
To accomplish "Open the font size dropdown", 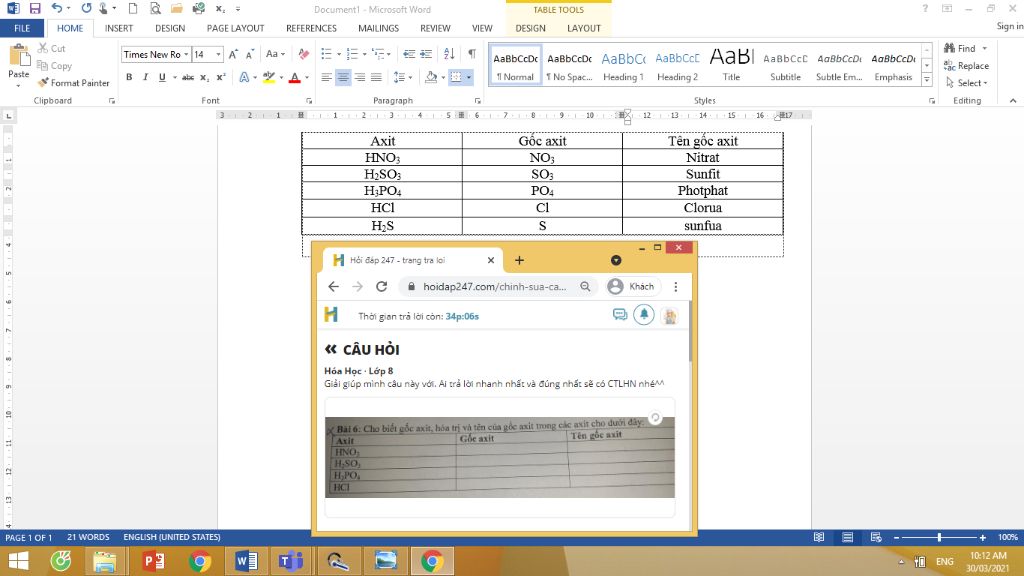I will [x=218, y=54].
